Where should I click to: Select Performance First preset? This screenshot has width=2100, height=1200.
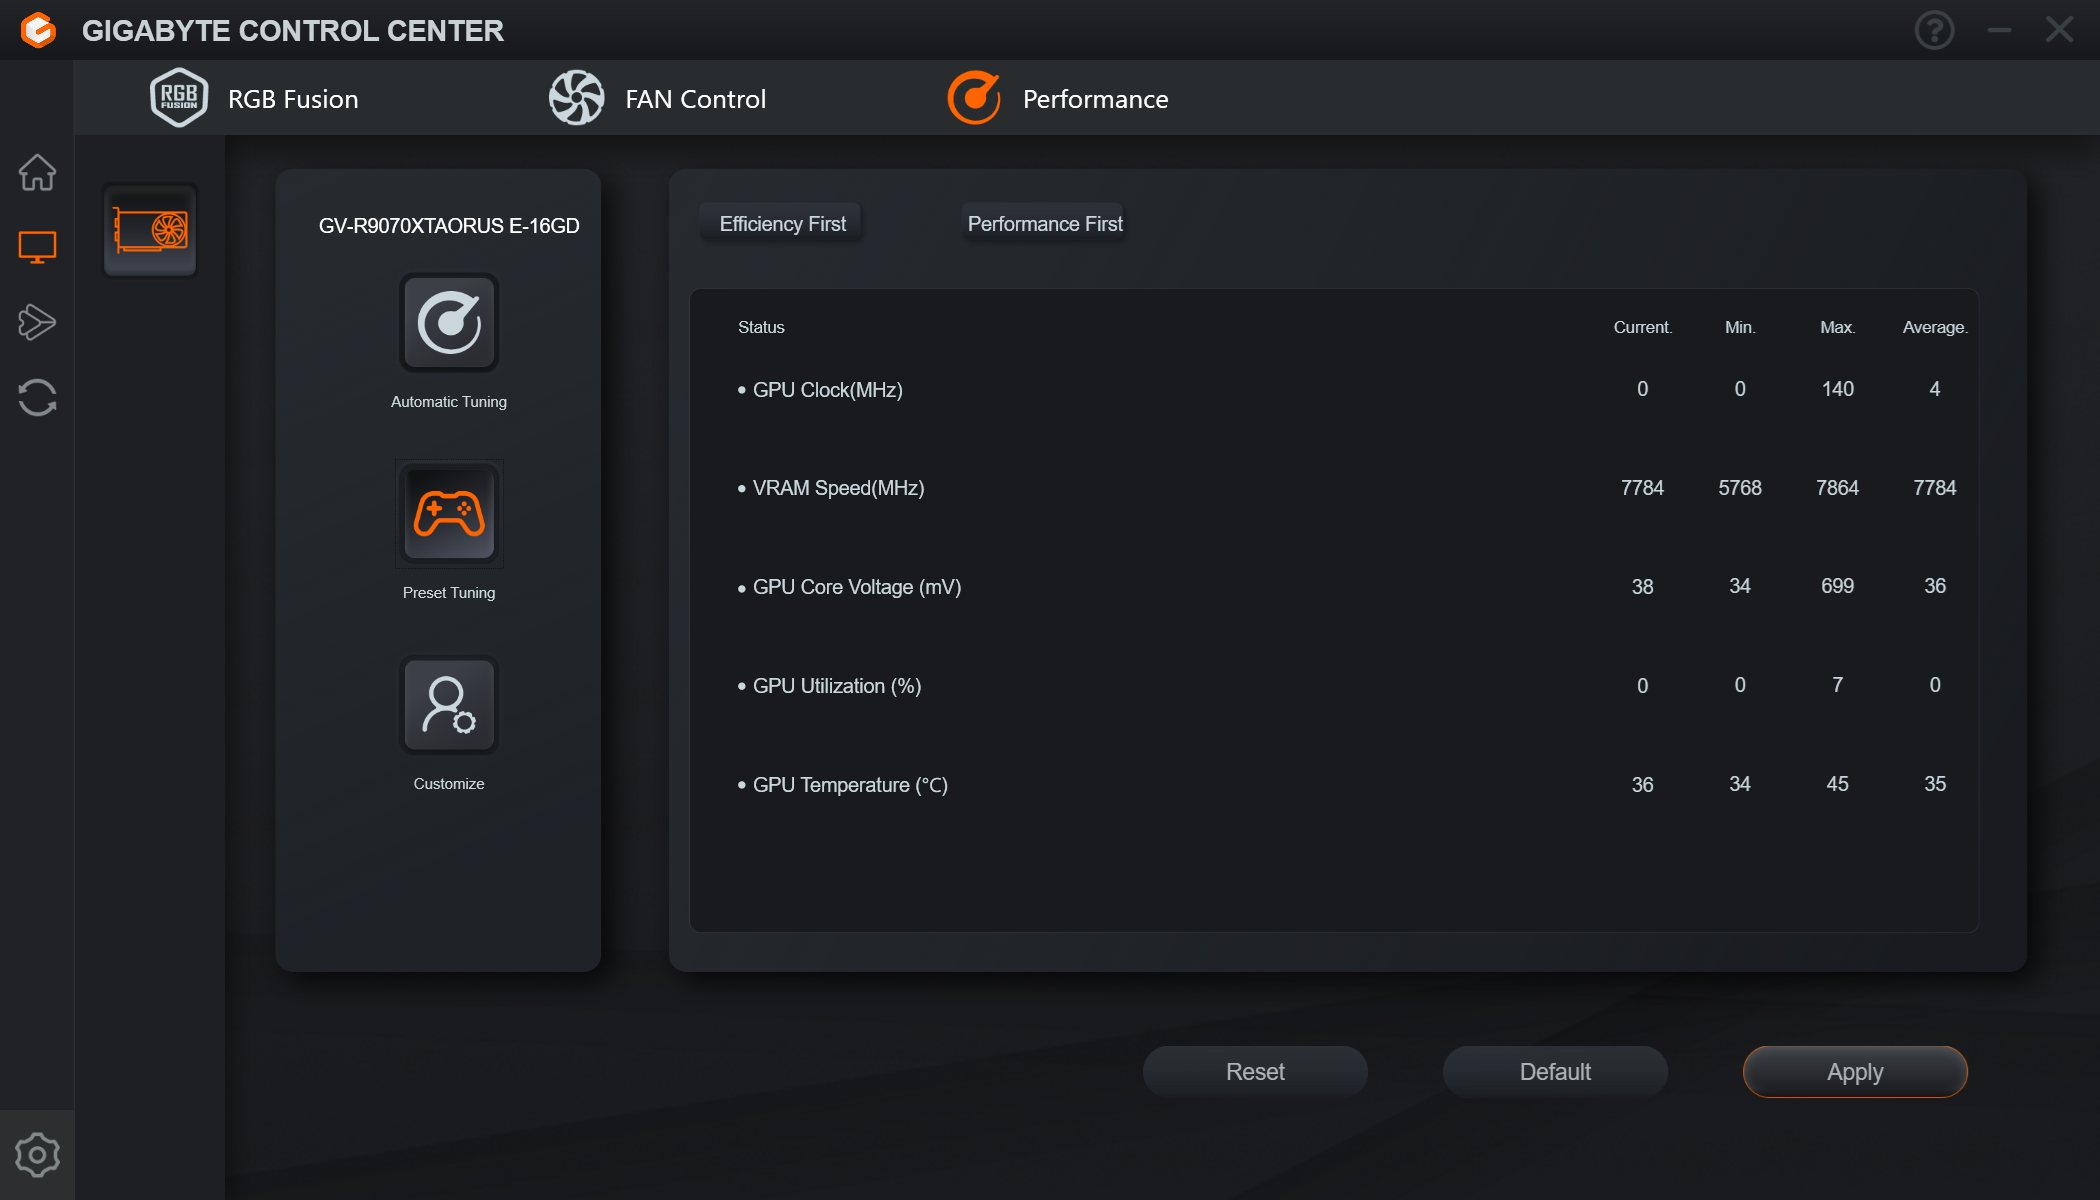(1044, 224)
